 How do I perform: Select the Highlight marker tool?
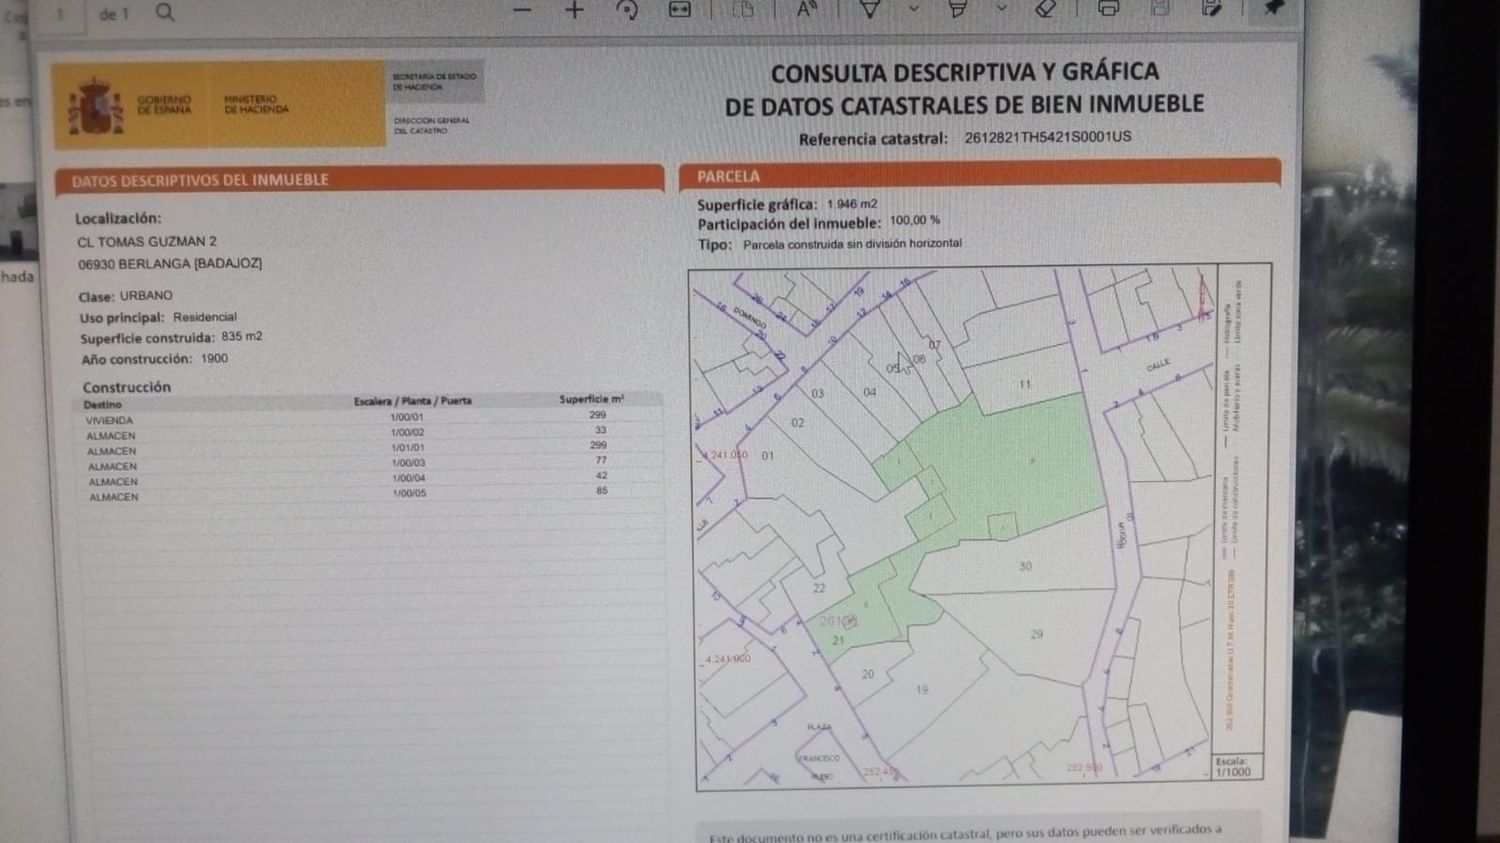957,10
